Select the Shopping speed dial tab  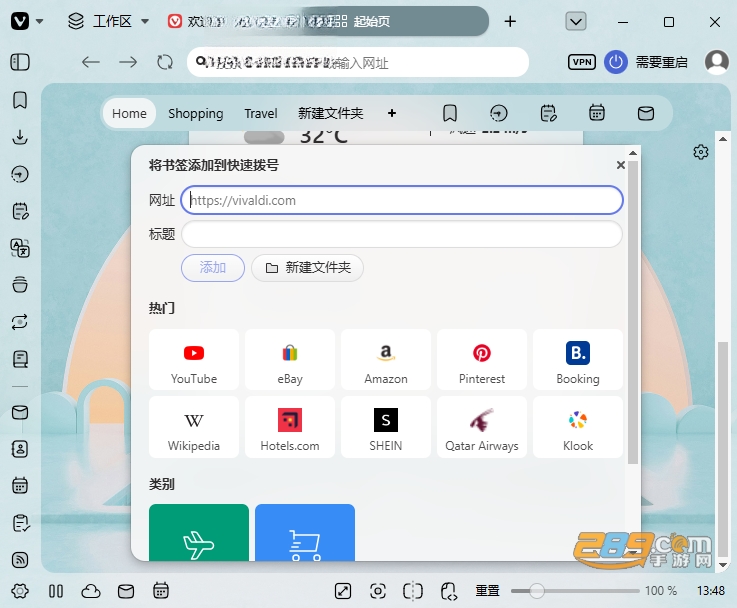point(196,113)
